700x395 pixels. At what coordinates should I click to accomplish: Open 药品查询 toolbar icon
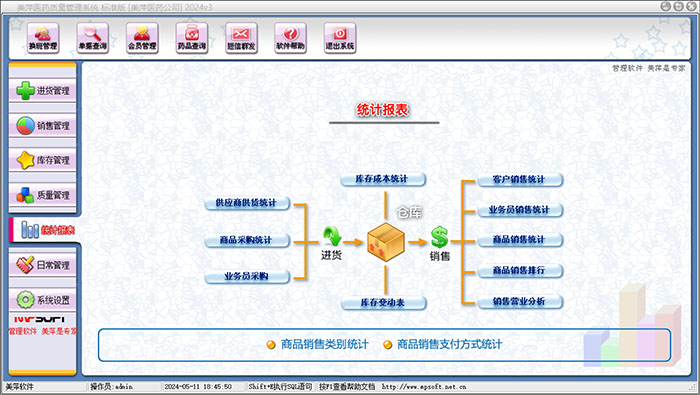pyautogui.click(x=192, y=38)
